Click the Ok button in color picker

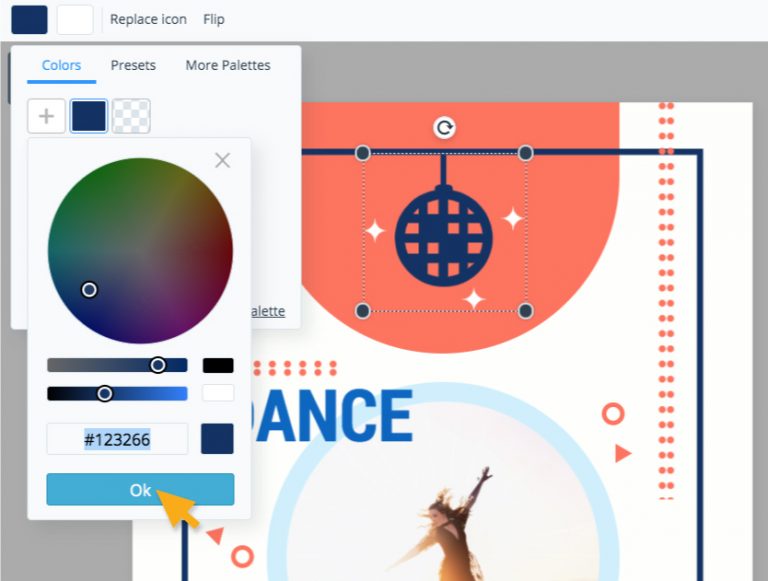[140, 489]
